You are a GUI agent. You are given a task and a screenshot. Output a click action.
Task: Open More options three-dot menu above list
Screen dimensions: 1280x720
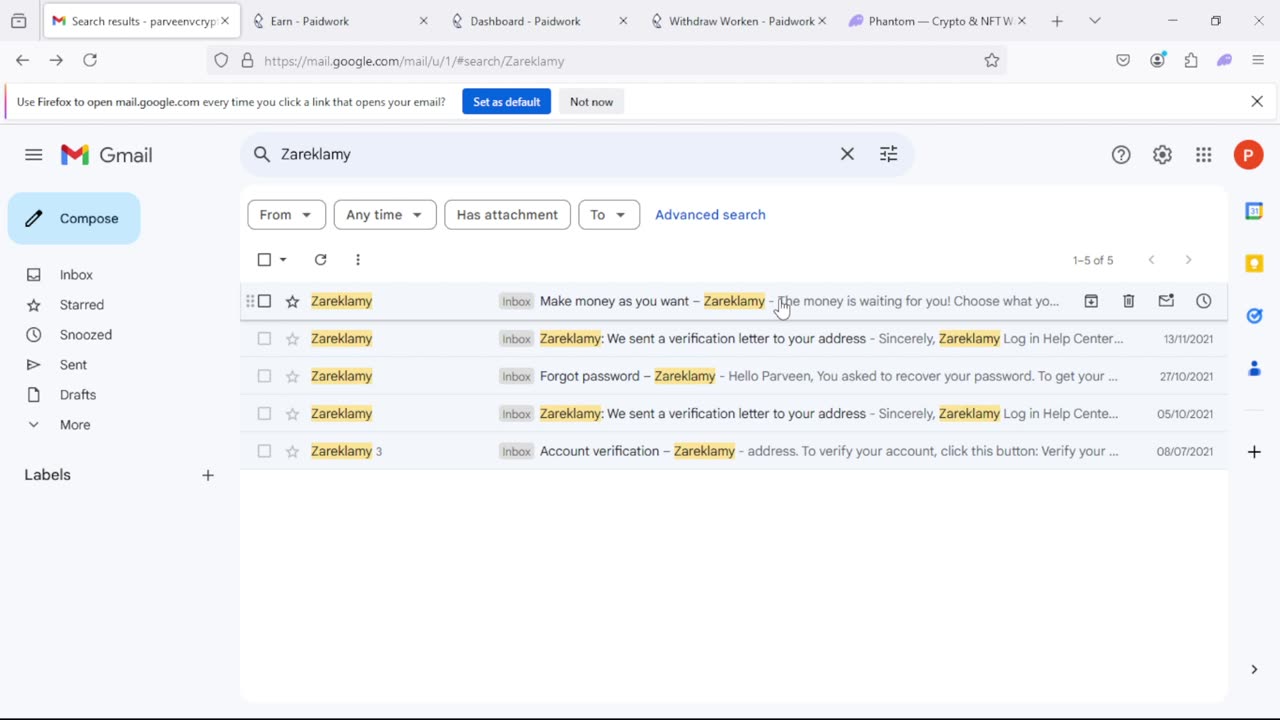click(x=358, y=260)
